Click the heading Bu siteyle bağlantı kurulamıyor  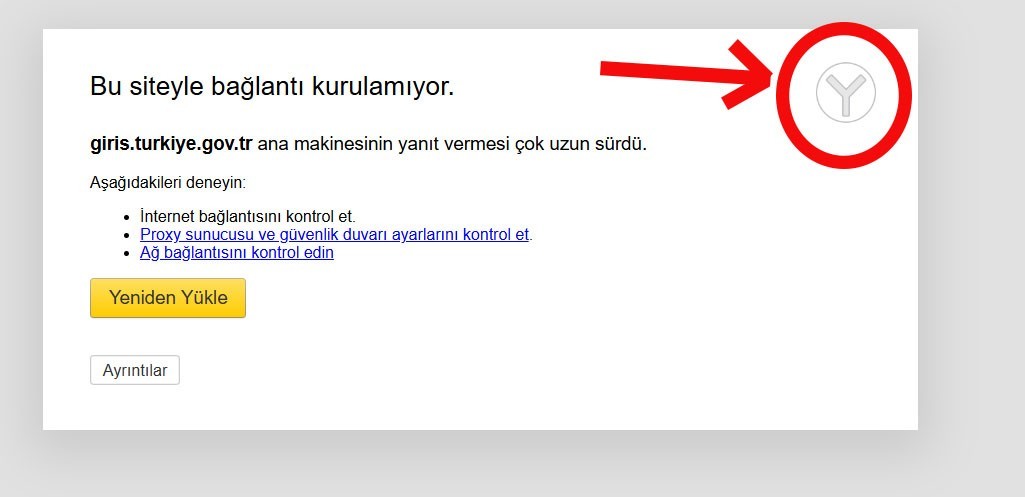pyautogui.click(x=272, y=86)
